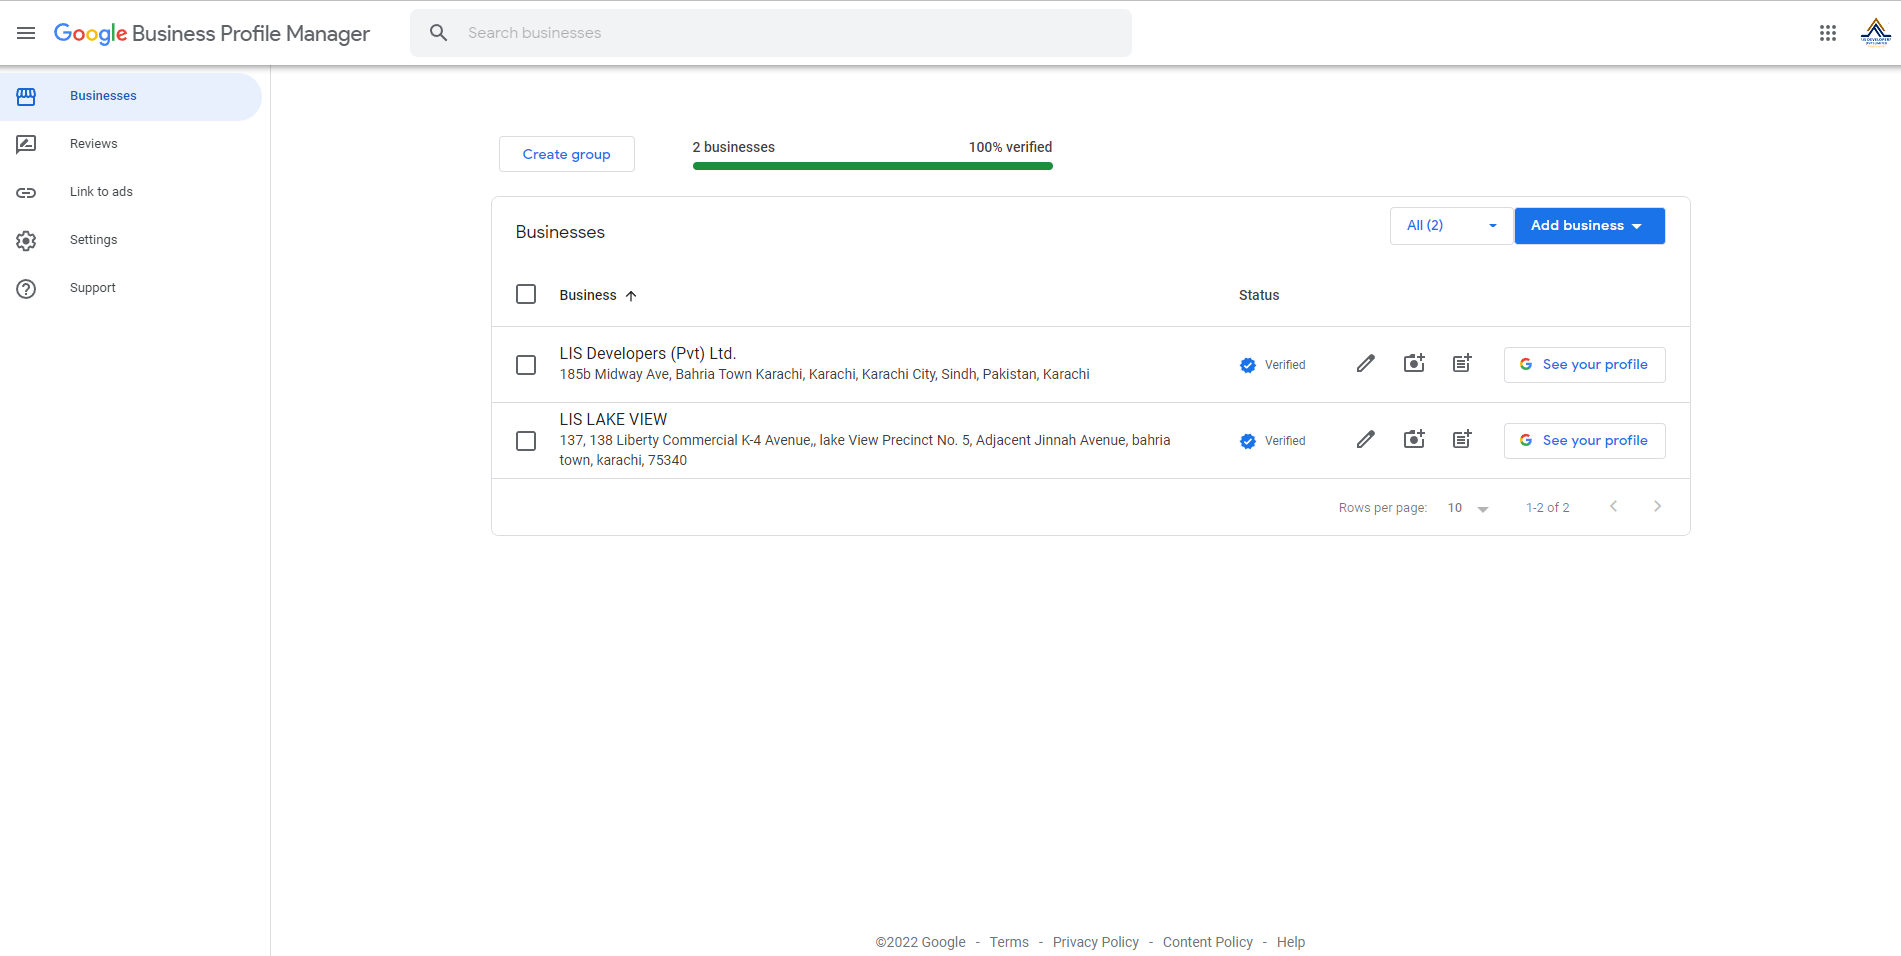The height and width of the screenshot is (956, 1901).
Task: Select all businesses checkbox in header
Action: pyautogui.click(x=526, y=294)
